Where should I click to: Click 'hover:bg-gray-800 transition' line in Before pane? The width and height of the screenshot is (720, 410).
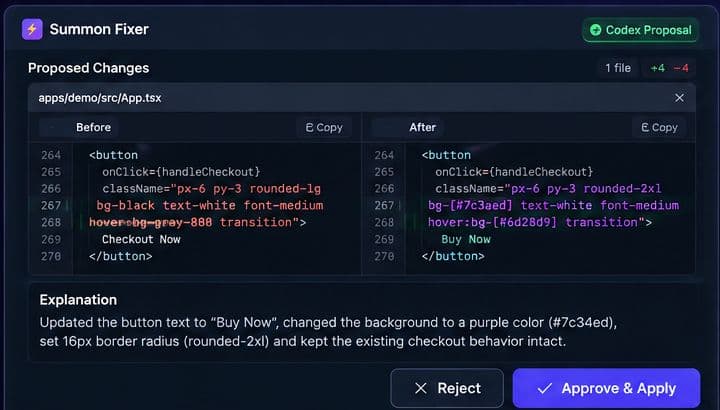[x=197, y=222]
